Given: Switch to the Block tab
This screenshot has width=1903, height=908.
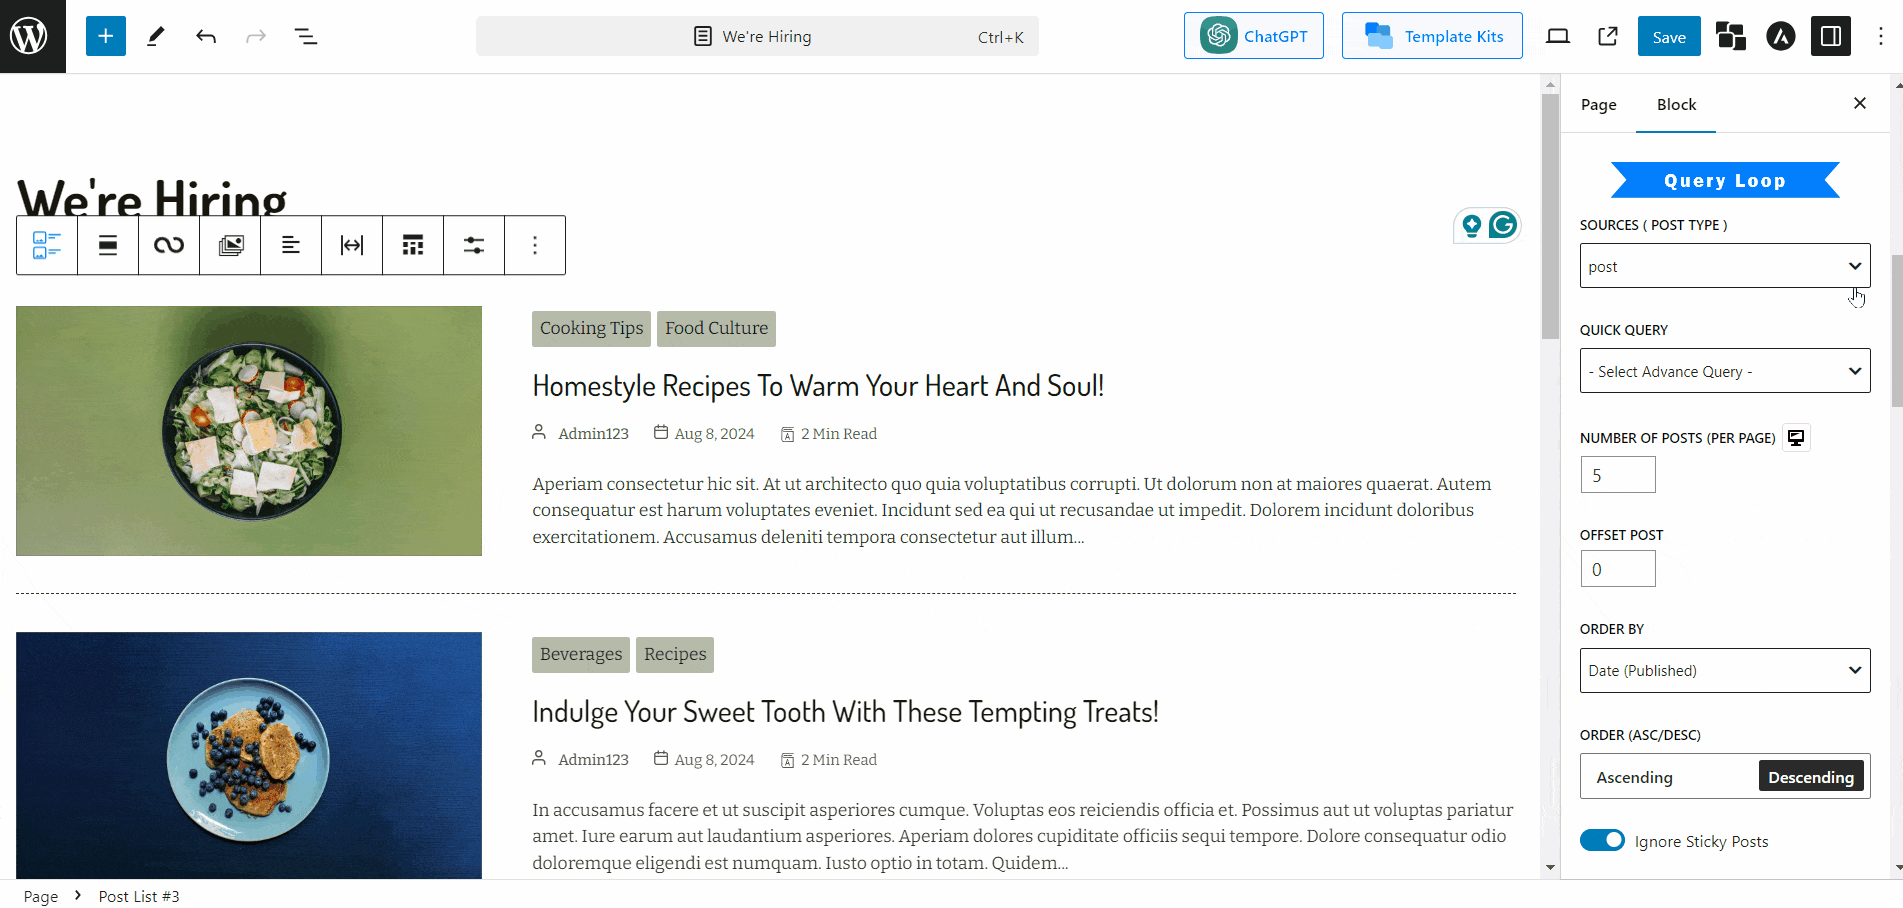Looking at the screenshot, I should pyautogui.click(x=1676, y=105).
